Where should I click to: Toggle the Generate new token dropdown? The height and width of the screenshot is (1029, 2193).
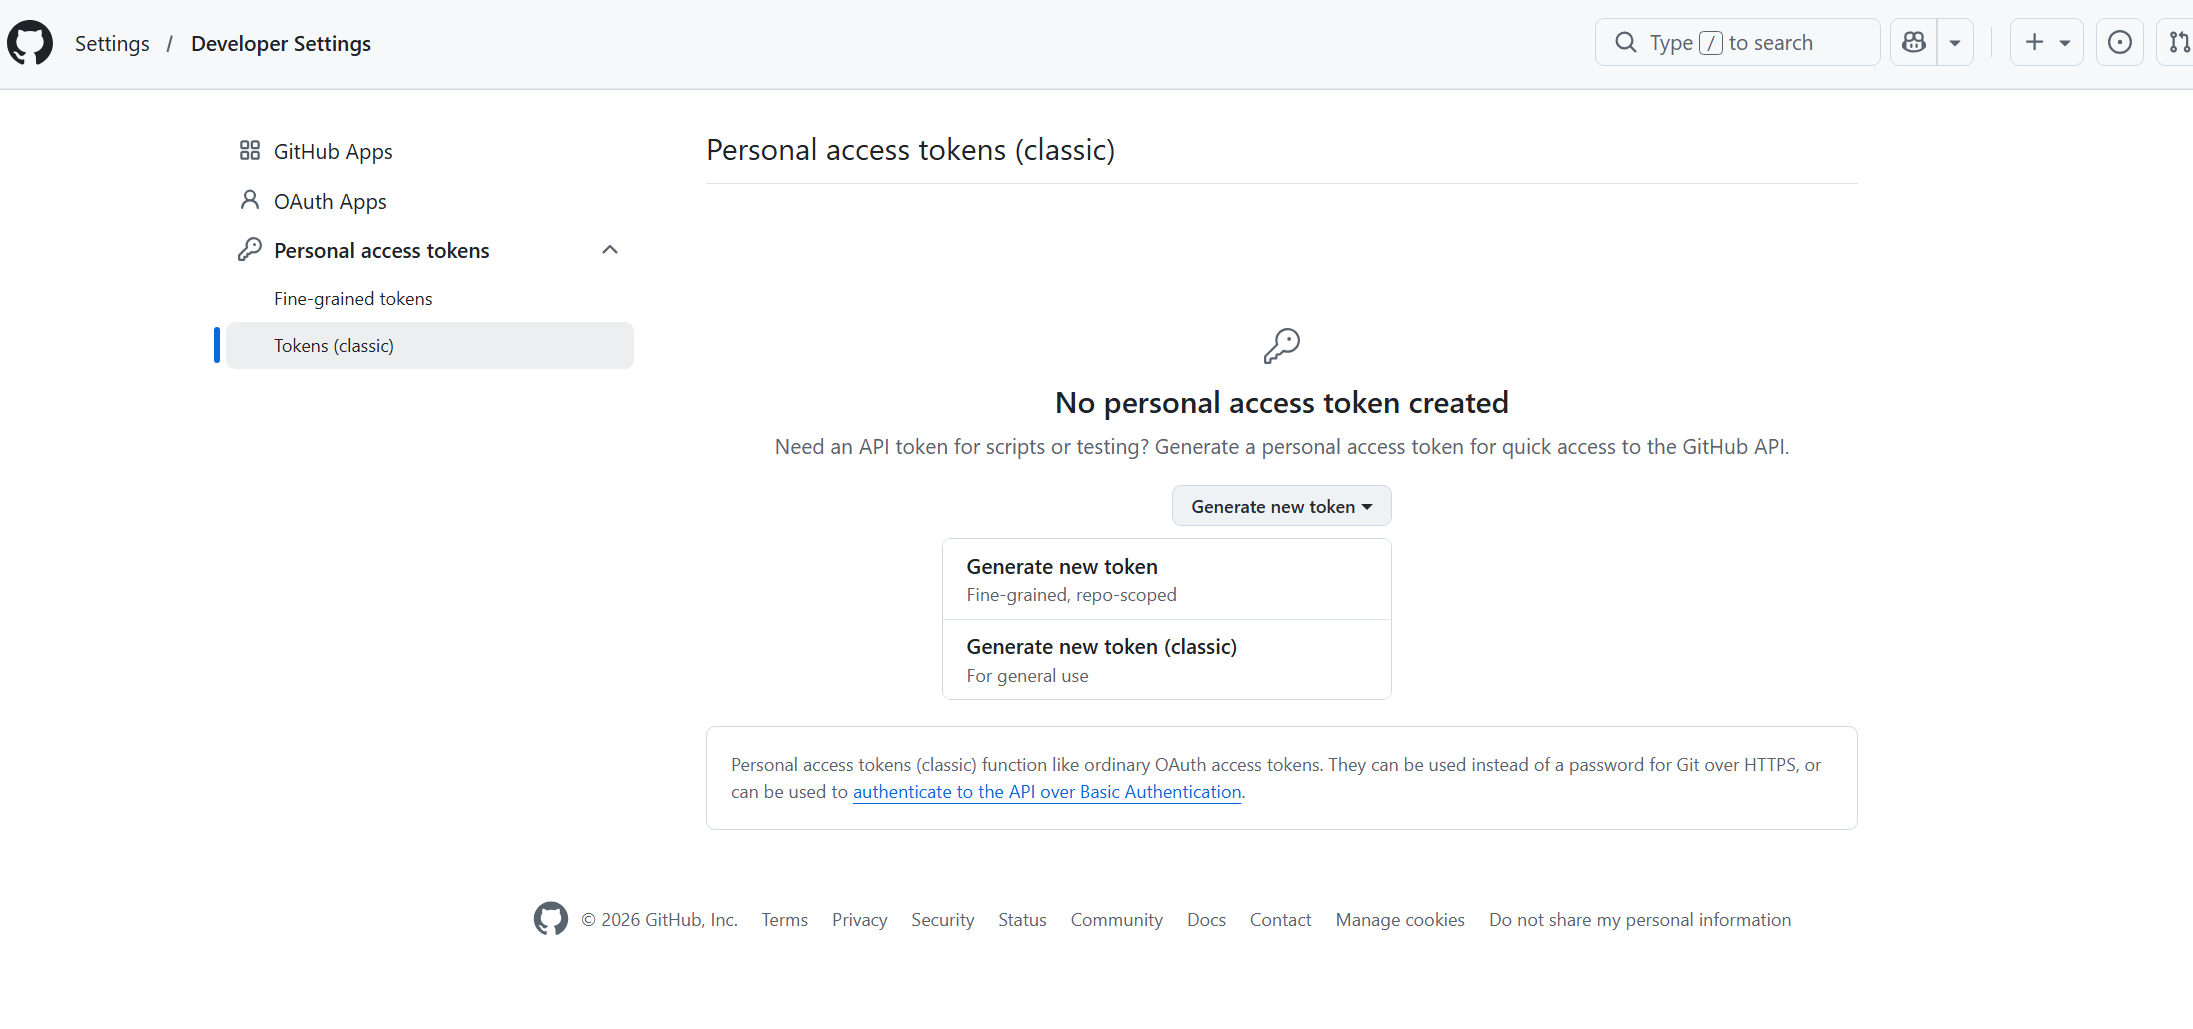(1281, 506)
